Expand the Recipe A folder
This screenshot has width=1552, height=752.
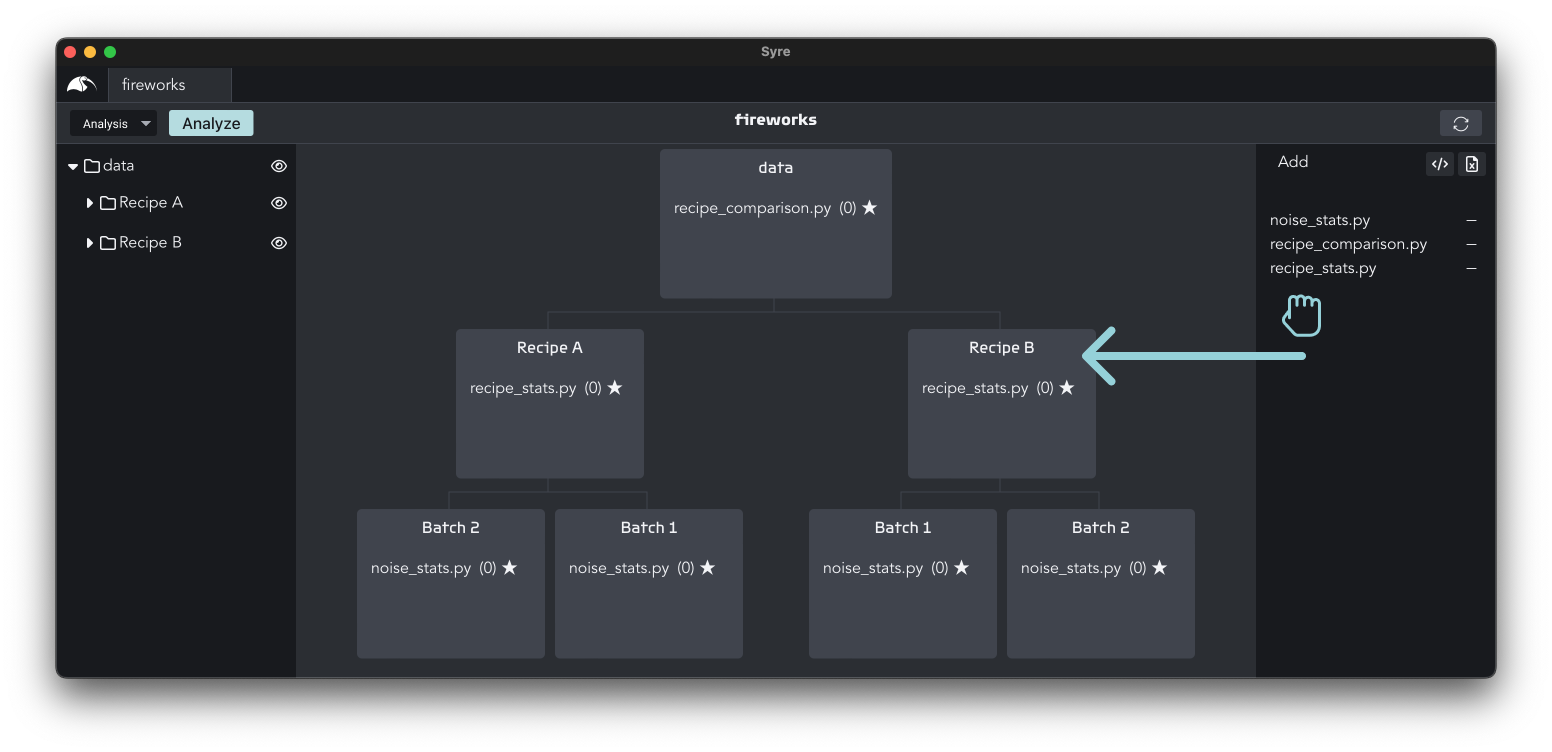coord(90,203)
